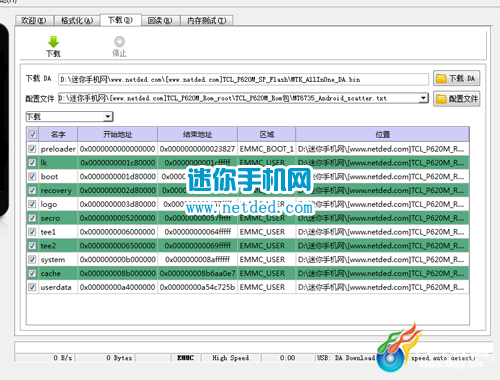The image size is (500, 380).
Task: Uncheck the preloader partition checkbox
Action: pos(32,149)
